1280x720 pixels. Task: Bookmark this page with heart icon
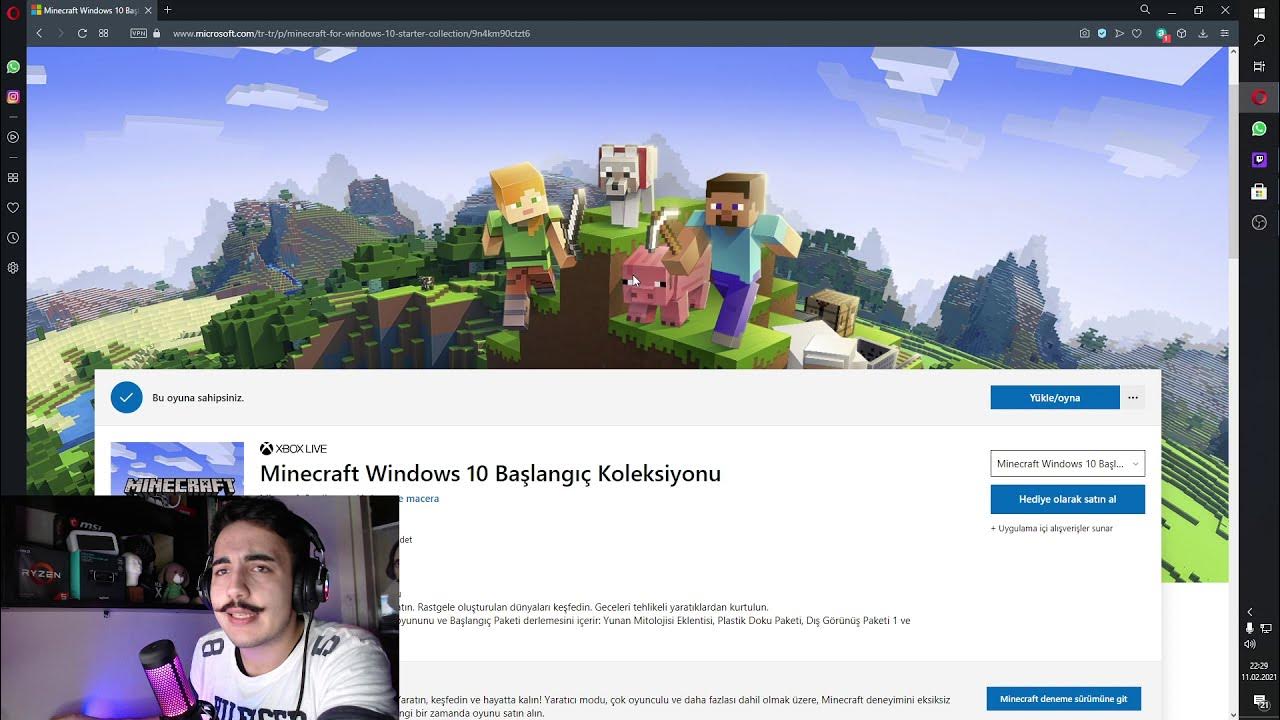1137,33
